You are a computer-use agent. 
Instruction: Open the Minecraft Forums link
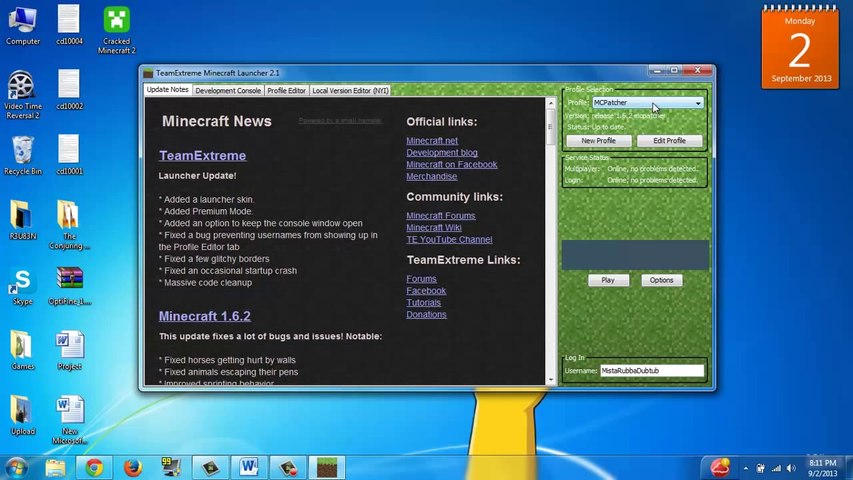(x=441, y=216)
